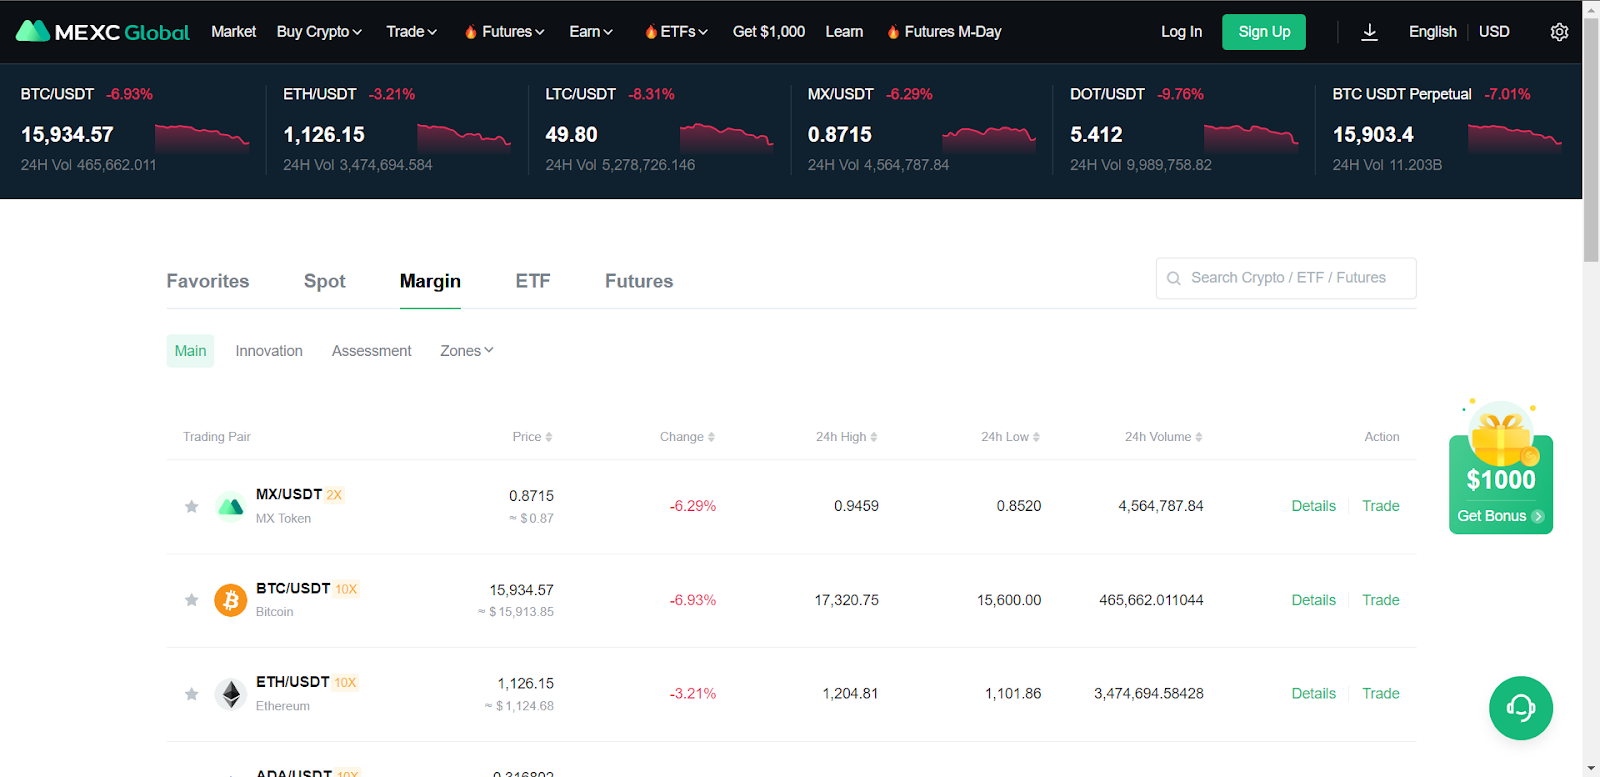Focus the Search Crypto / ETF / Futures field

click(x=1286, y=278)
